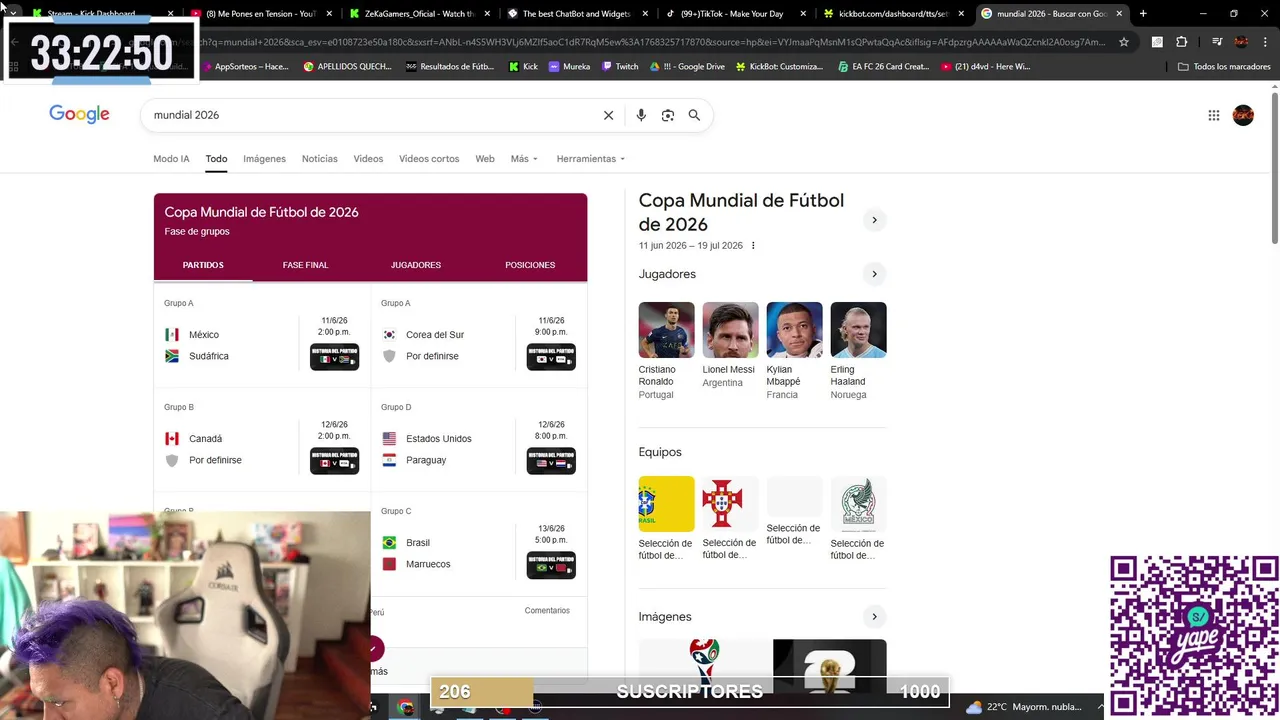This screenshot has height=720, width=1280.
Task: Open the d4vd - Here Wi... bookmark
Action: [x=985, y=66]
